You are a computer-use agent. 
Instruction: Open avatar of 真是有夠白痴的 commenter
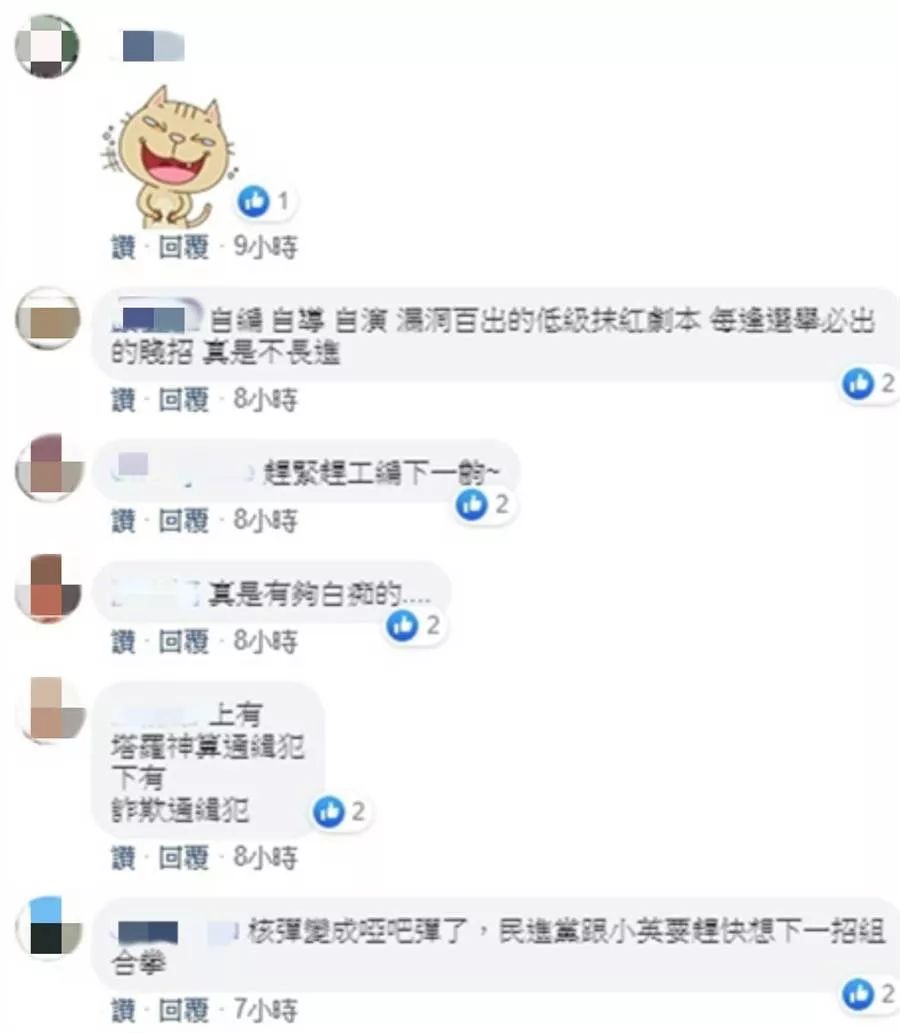click(x=48, y=589)
